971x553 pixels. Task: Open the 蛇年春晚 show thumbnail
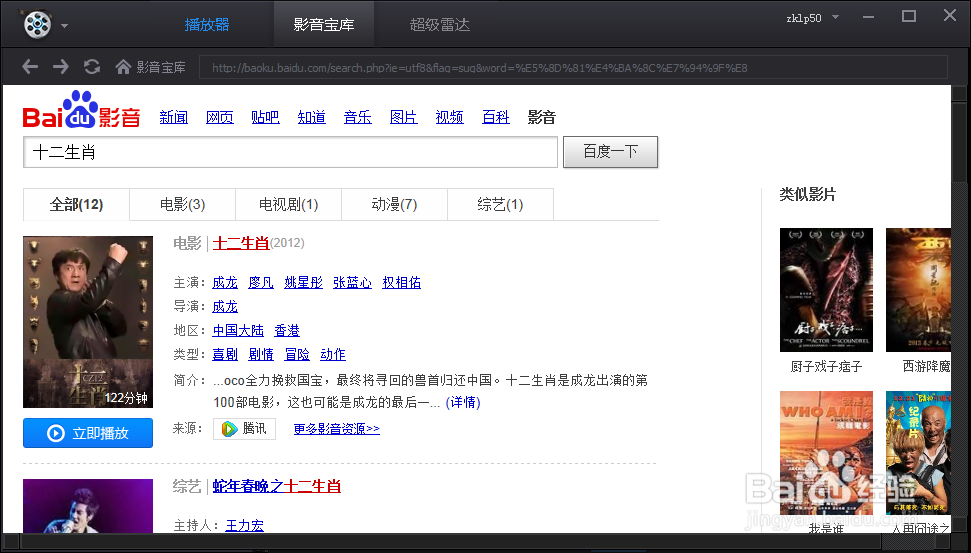tap(88, 506)
